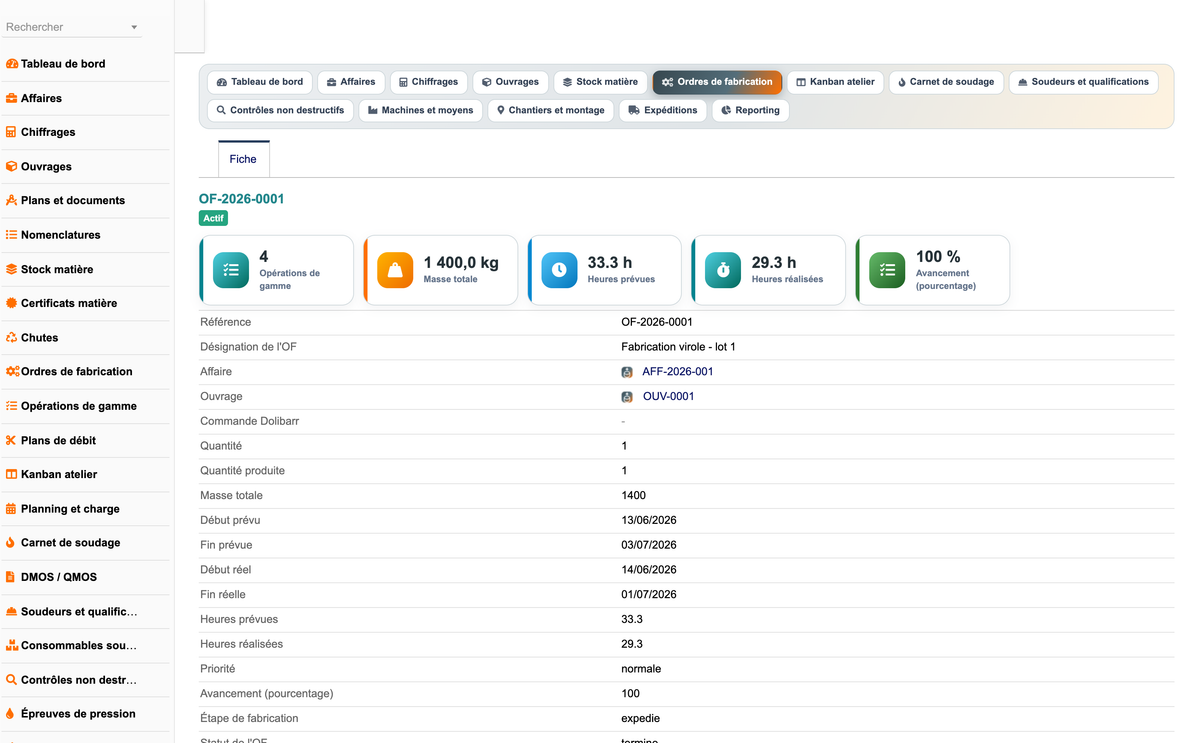Click the Ouvrages box icon in sidebar
Image resolution: width=1200 pixels, height=743 pixels.
12,166
